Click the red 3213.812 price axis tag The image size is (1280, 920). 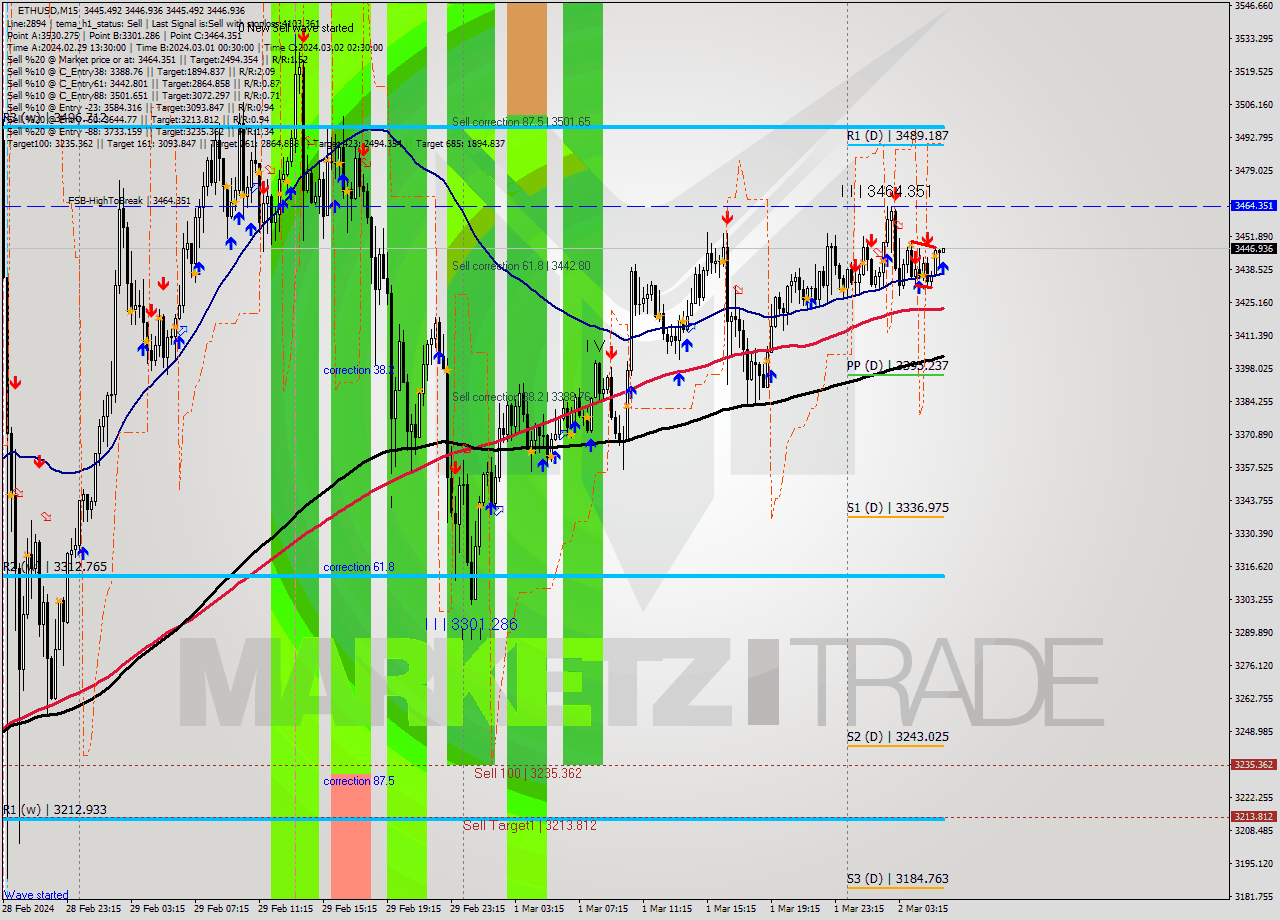point(1254,817)
